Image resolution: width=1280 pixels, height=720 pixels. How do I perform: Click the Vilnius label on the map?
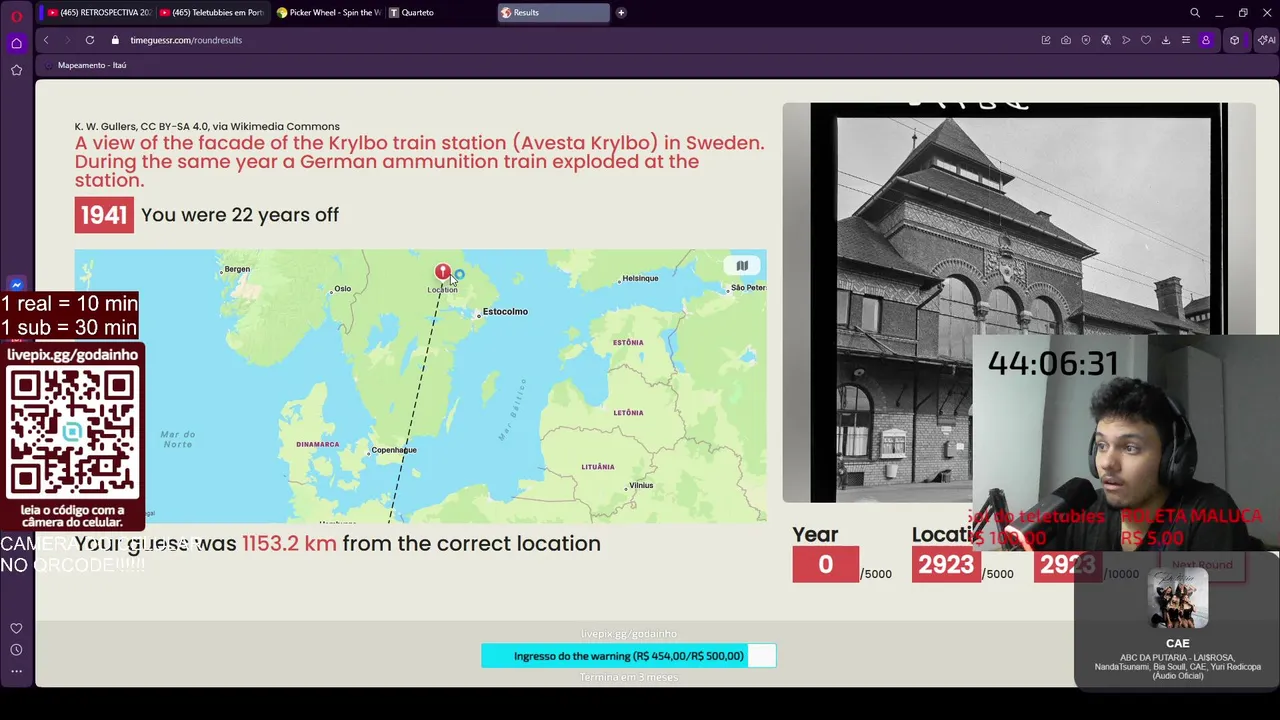tap(641, 486)
